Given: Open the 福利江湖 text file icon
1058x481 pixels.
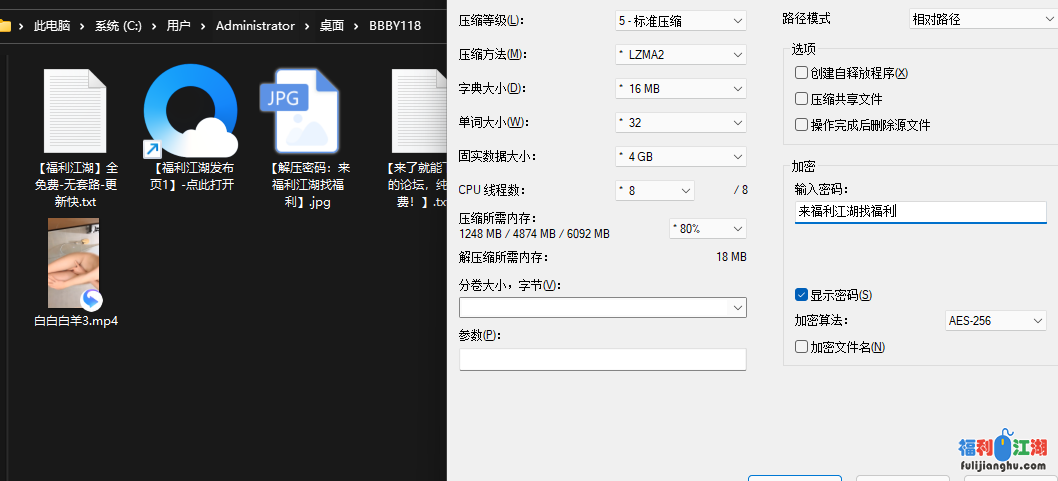Looking at the screenshot, I should pyautogui.click(x=75, y=109).
